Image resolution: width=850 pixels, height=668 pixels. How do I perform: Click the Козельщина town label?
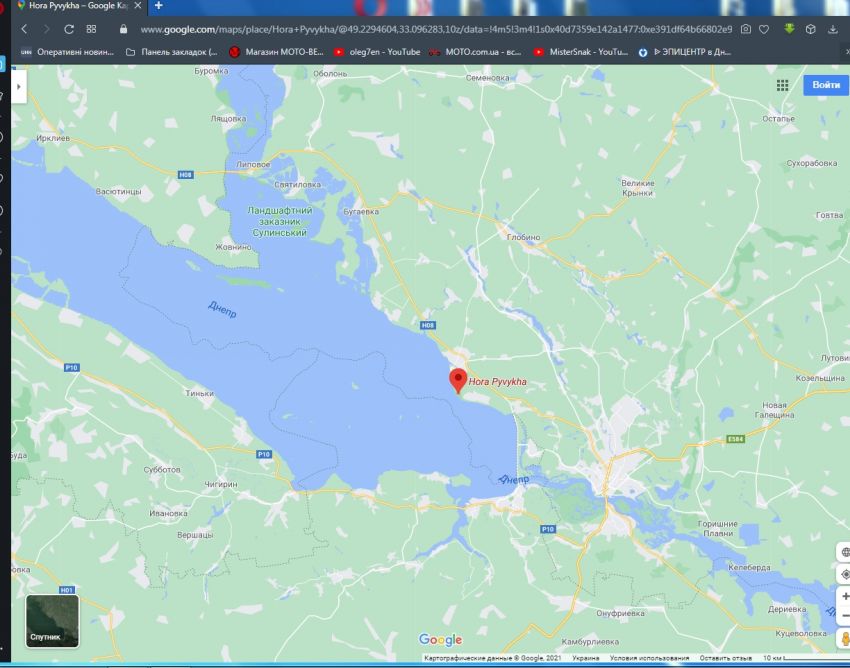click(820, 377)
